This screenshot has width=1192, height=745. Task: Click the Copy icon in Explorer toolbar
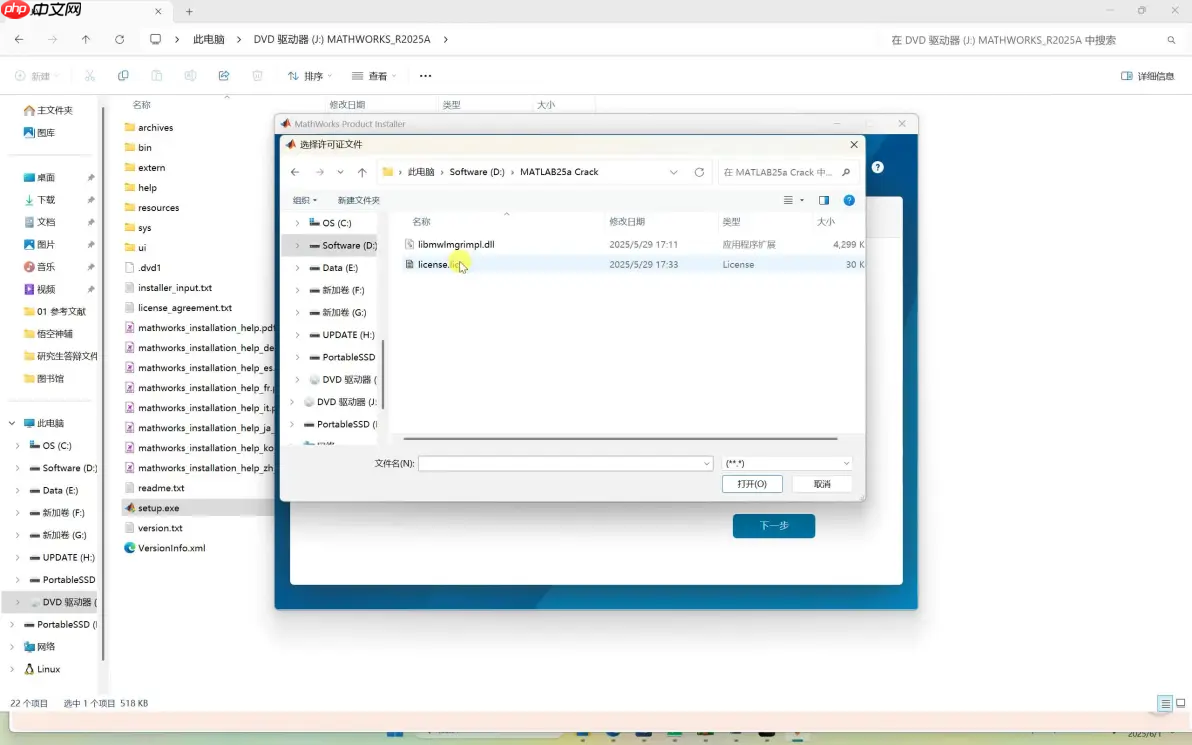click(121, 75)
